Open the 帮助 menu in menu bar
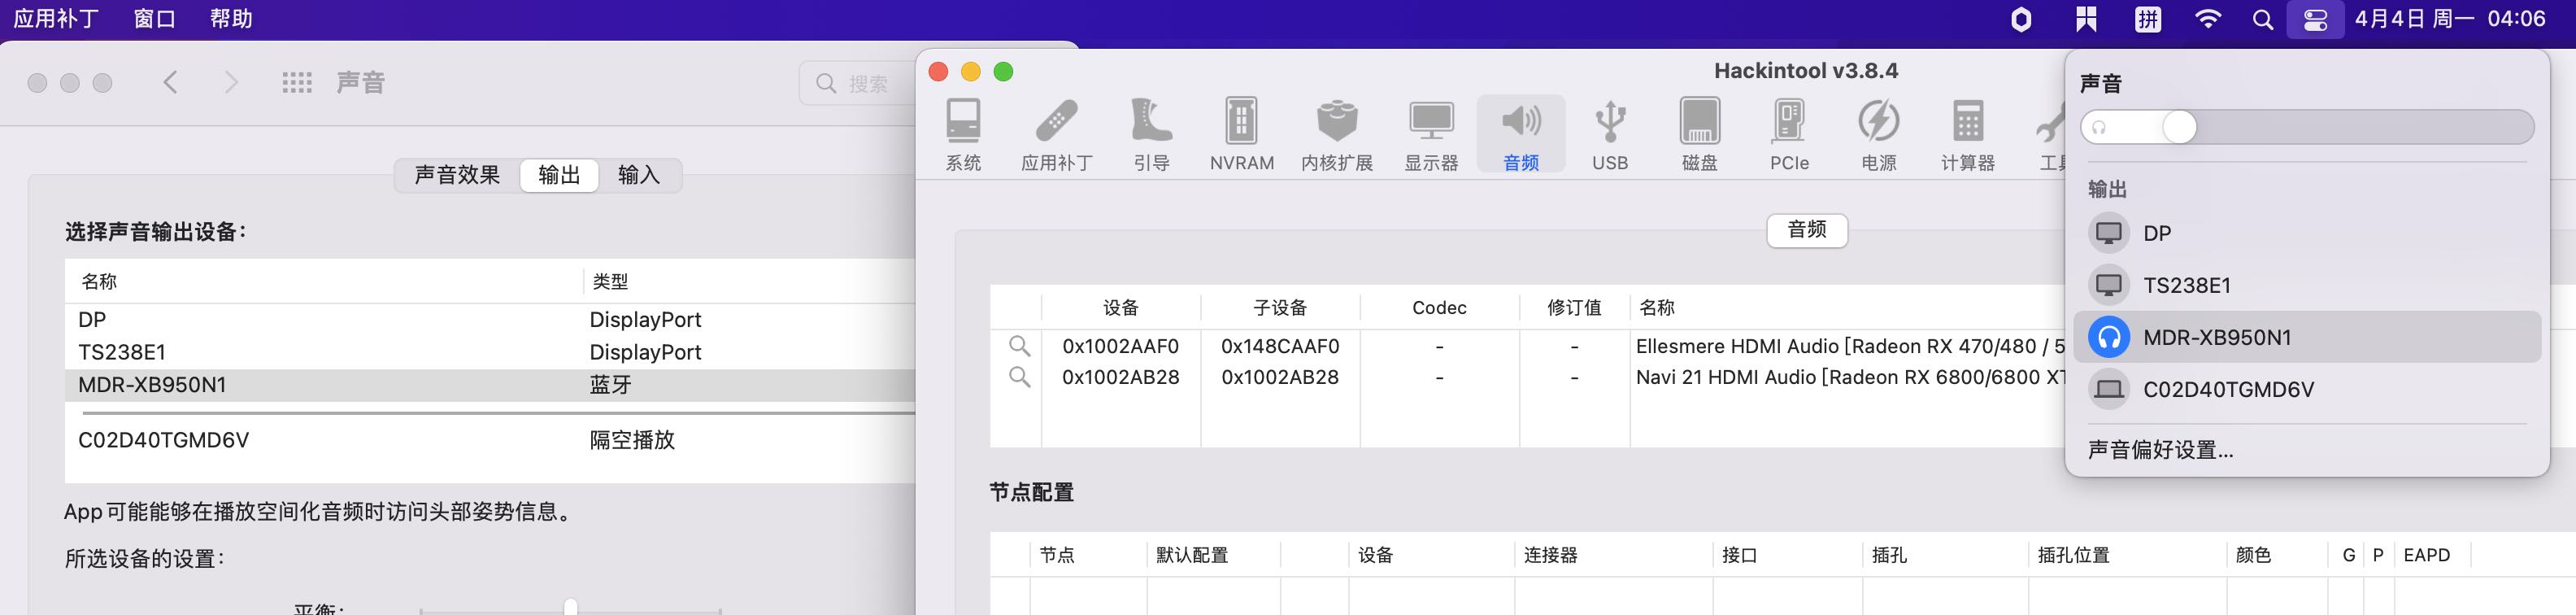The image size is (2576, 615). point(231,19)
